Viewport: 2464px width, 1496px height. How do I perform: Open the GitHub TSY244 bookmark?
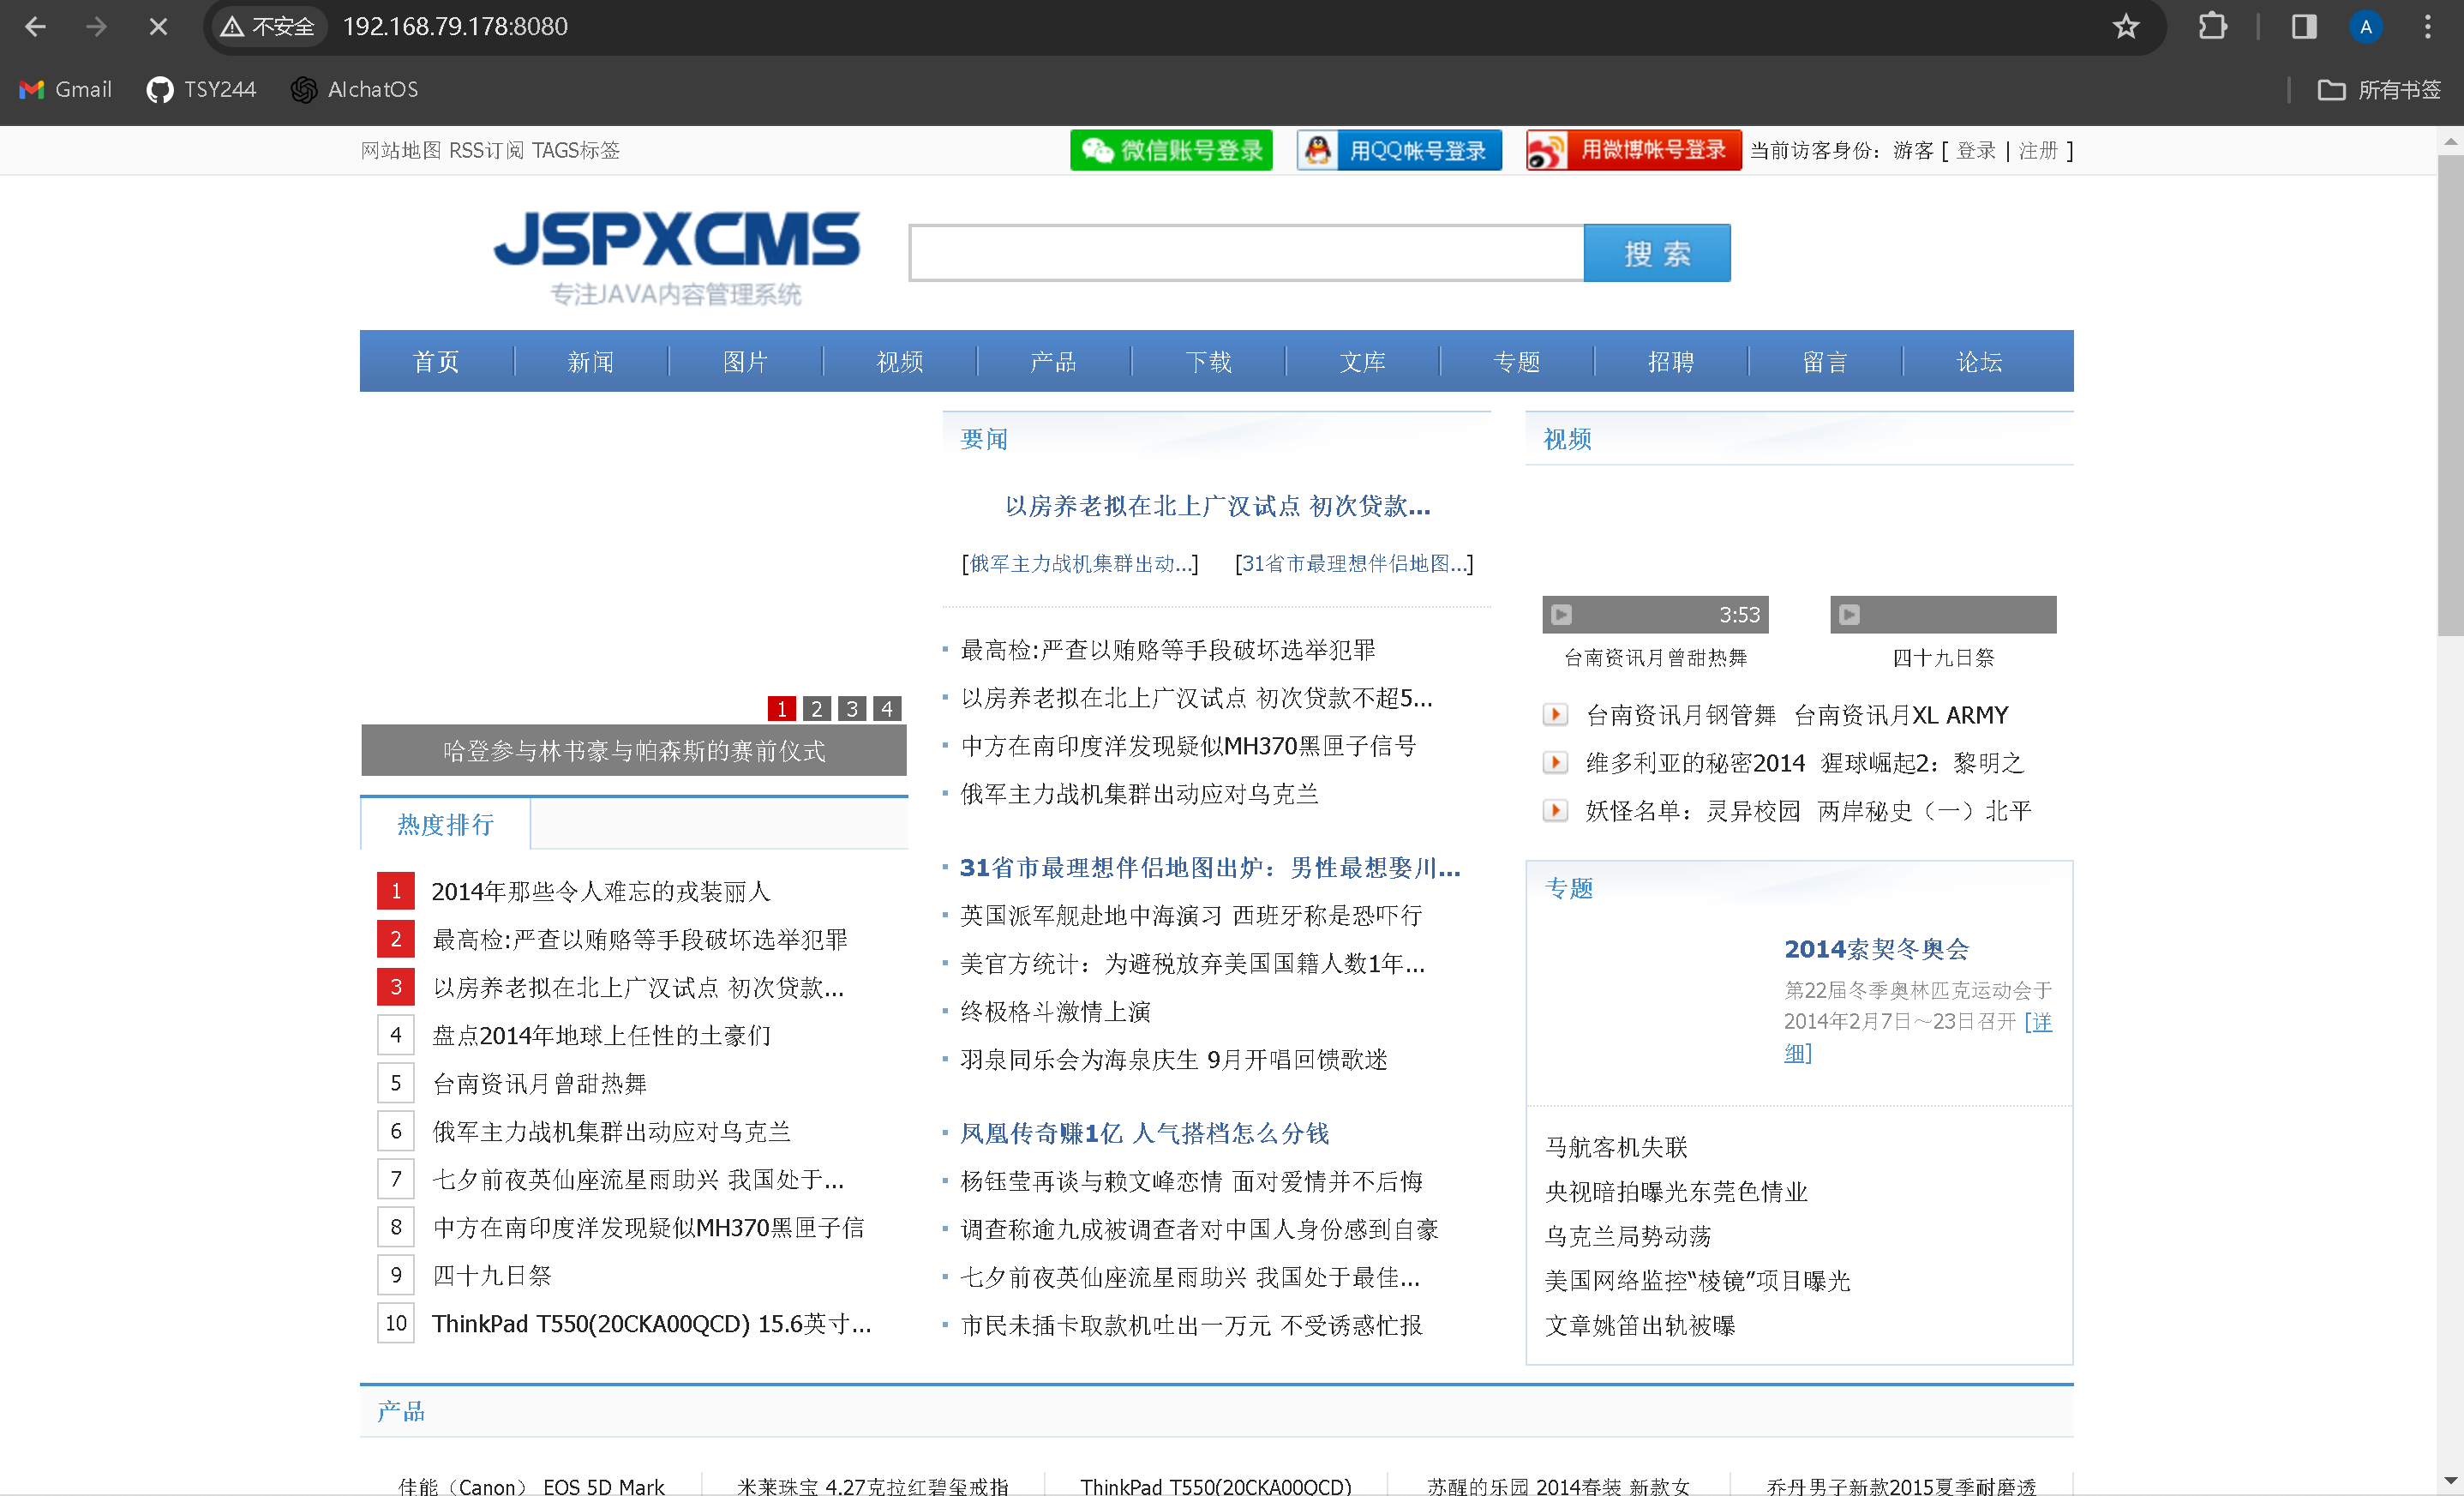[x=201, y=90]
